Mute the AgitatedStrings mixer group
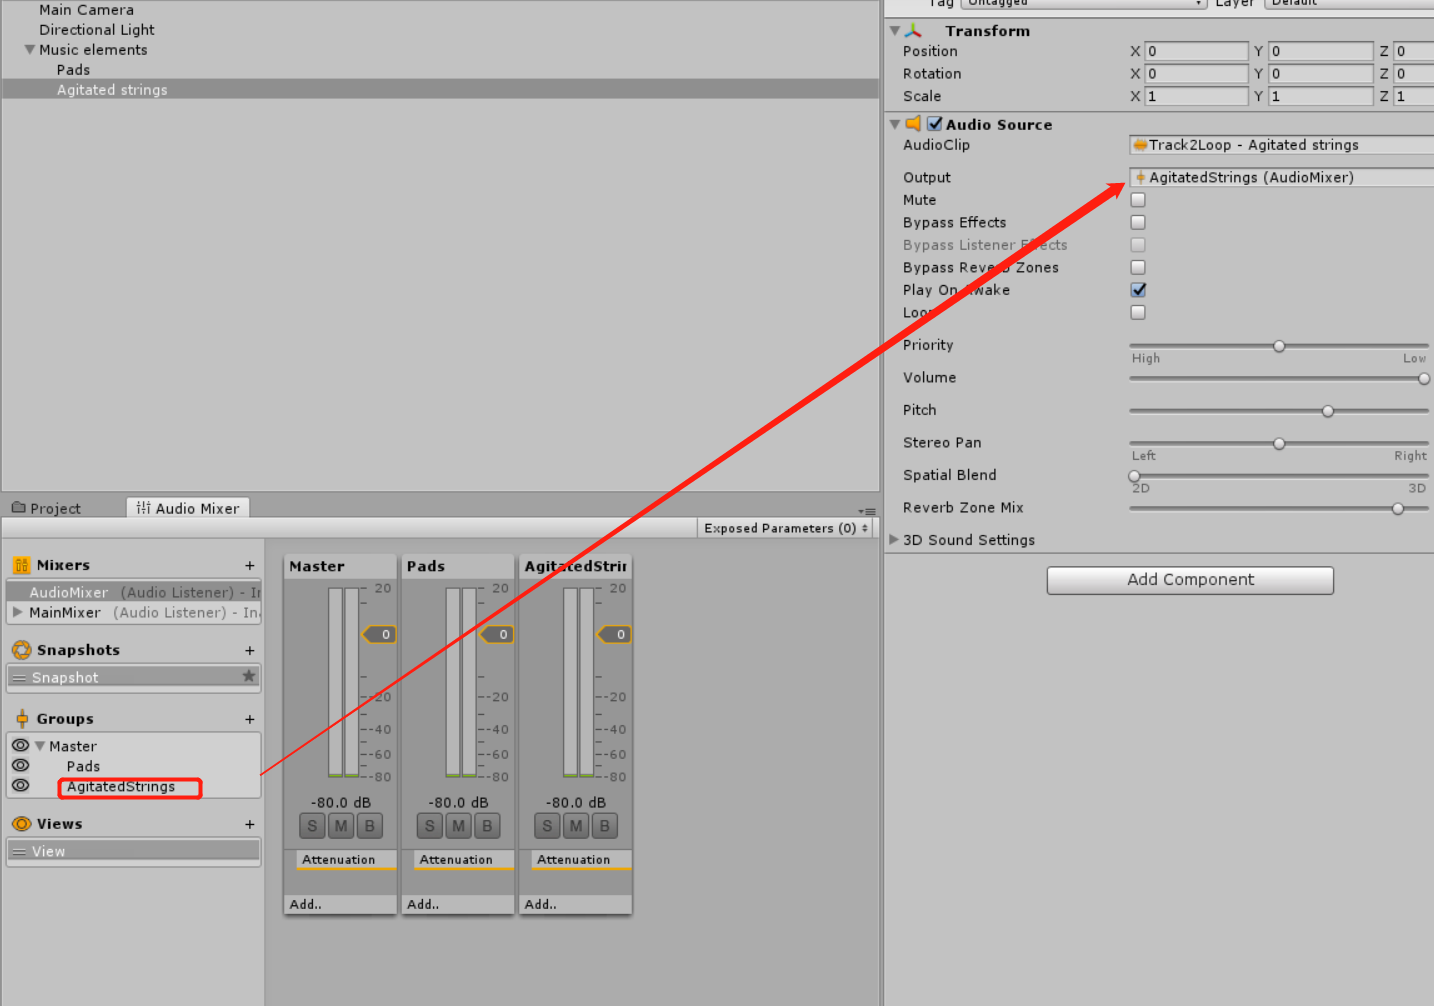Image resolution: width=1434 pixels, height=1006 pixels. point(576,826)
